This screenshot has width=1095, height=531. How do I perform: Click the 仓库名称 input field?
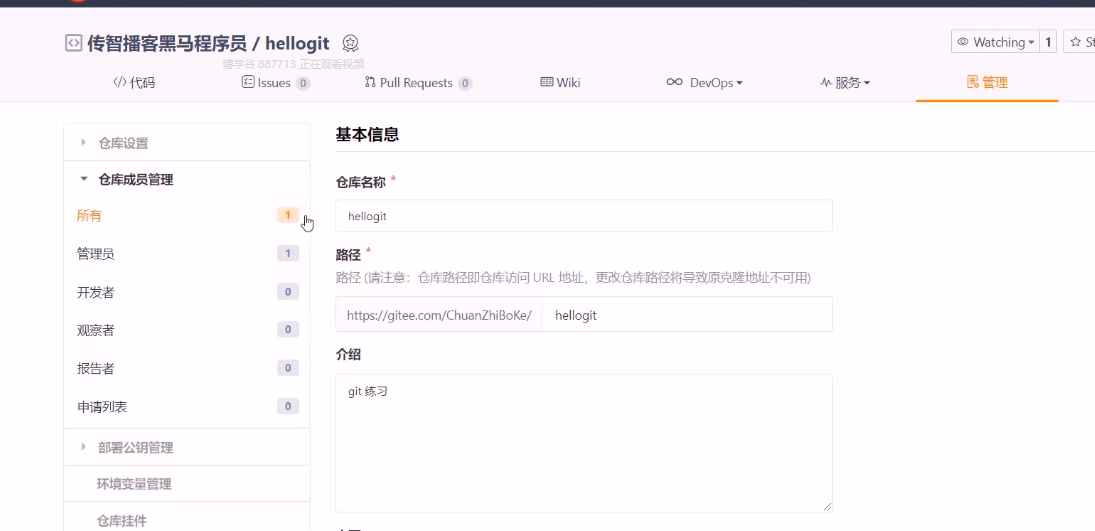pos(584,216)
